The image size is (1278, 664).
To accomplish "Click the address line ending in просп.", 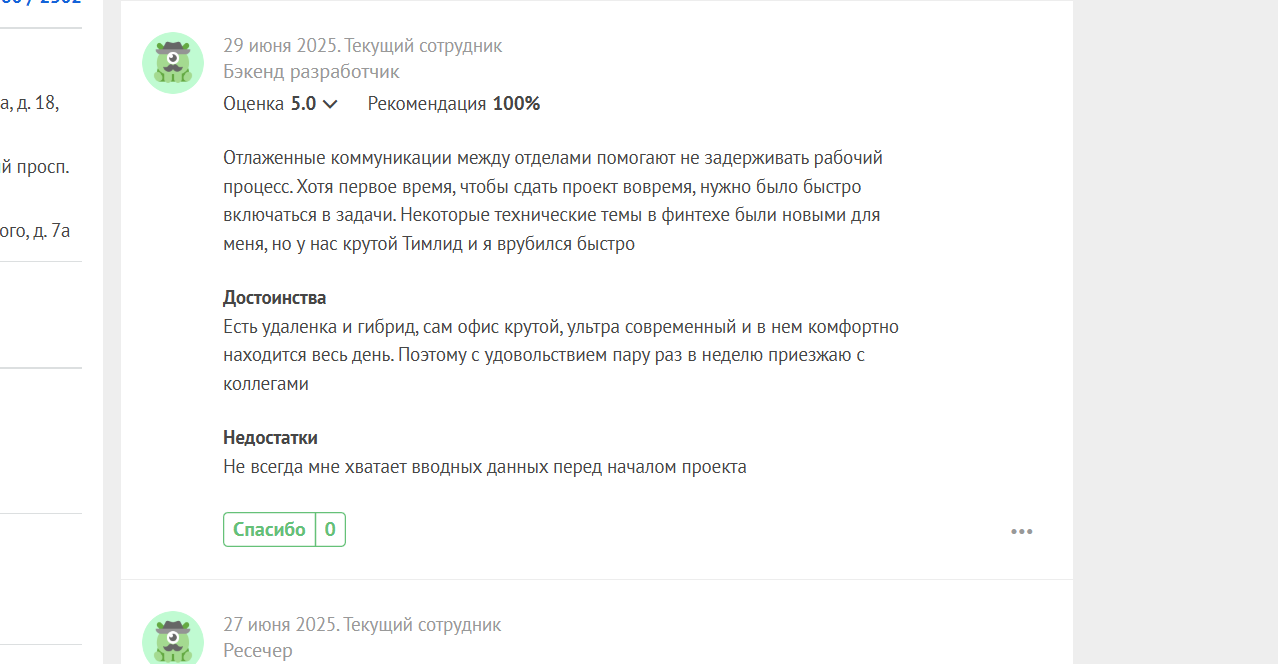I will pos(35,167).
